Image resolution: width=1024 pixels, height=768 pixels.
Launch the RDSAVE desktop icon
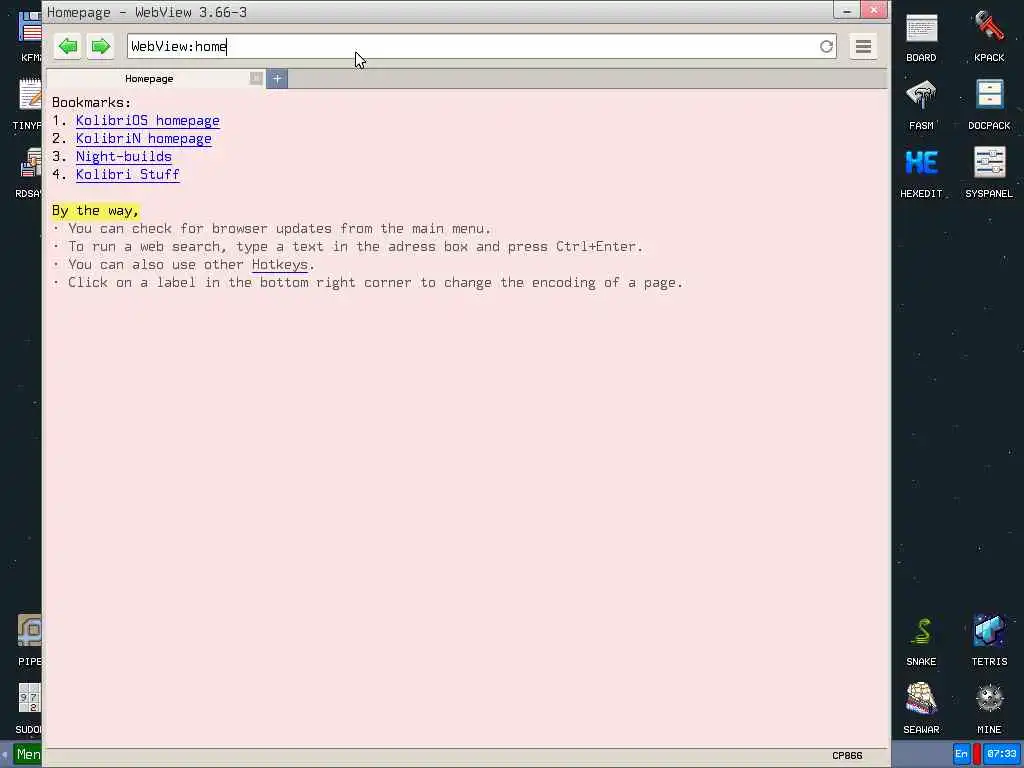coord(30,174)
